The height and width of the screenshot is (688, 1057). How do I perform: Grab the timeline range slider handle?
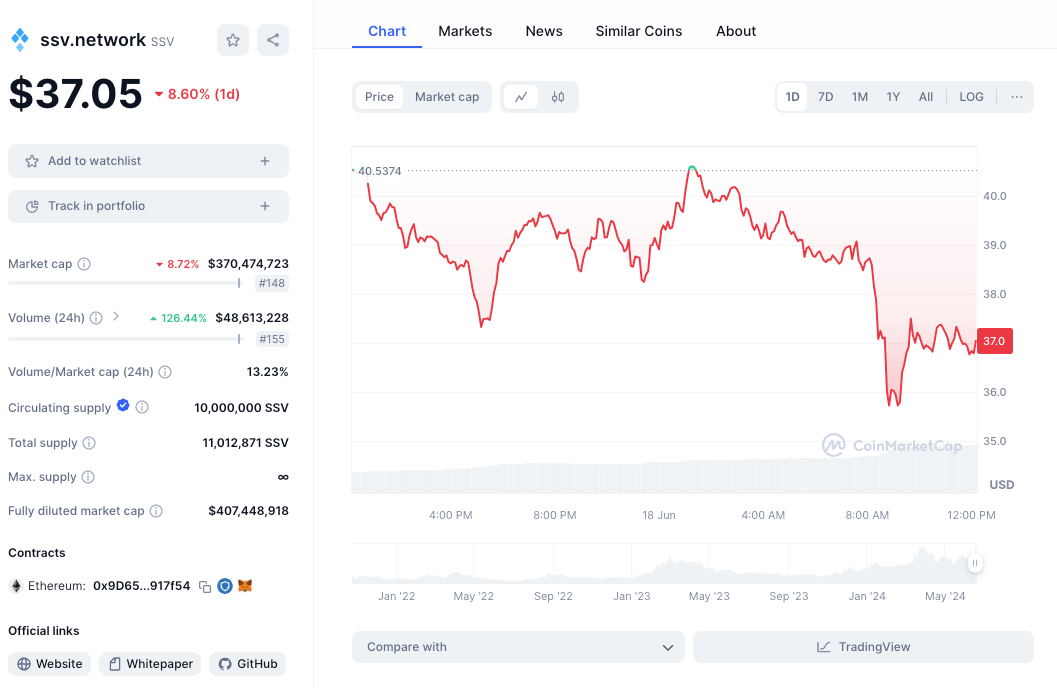974,563
